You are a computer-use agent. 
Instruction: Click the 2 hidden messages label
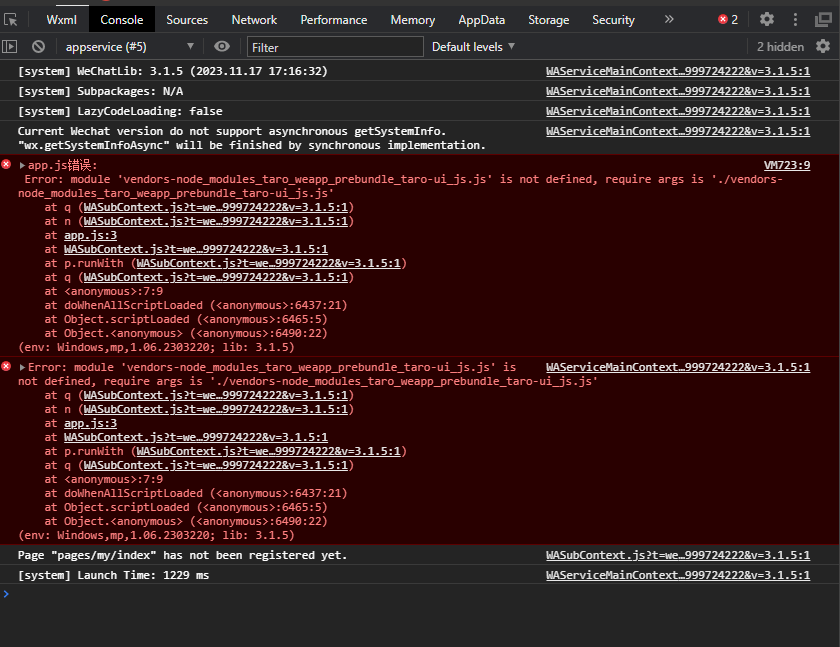tap(780, 46)
